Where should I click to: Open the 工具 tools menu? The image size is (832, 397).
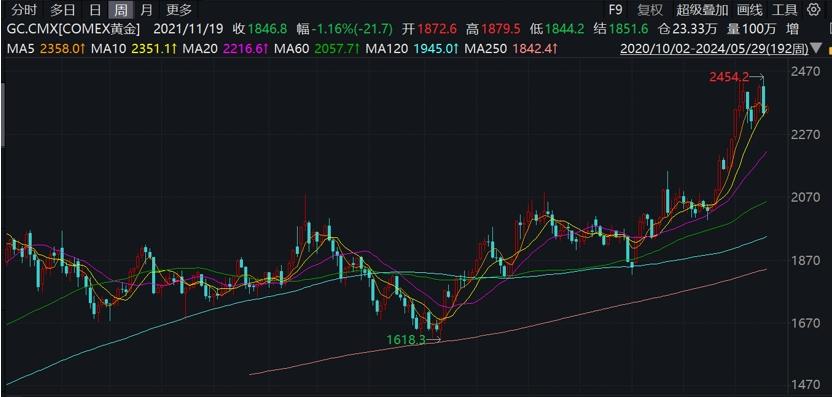(x=785, y=10)
